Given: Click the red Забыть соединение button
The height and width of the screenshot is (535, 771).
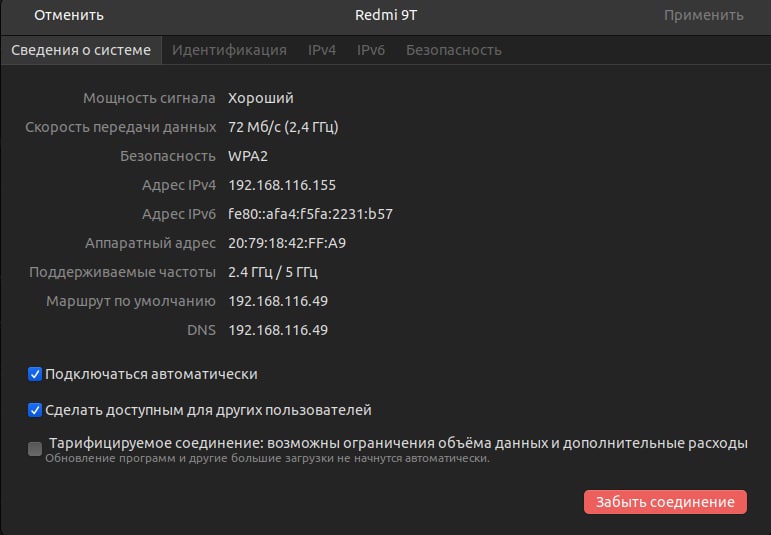Looking at the screenshot, I should coord(665,502).
